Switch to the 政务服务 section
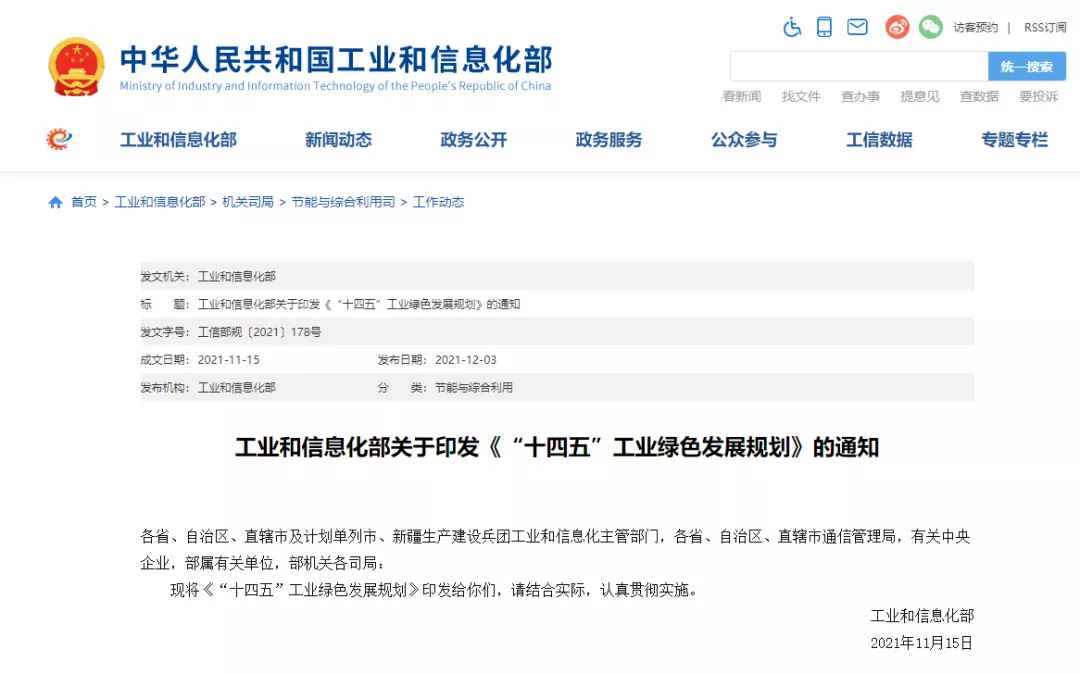The height and width of the screenshot is (674, 1080). tap(609, 140)
